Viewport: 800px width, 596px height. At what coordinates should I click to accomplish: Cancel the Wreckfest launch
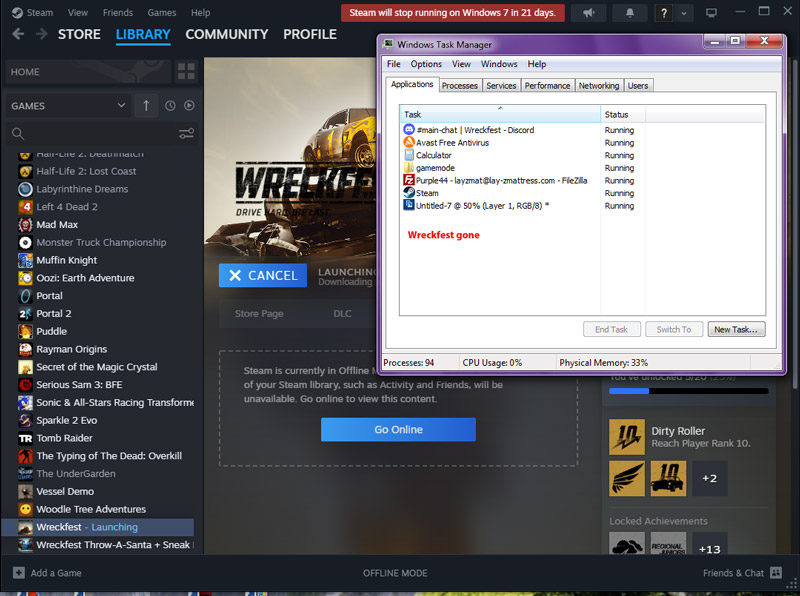tap(263, 276)
